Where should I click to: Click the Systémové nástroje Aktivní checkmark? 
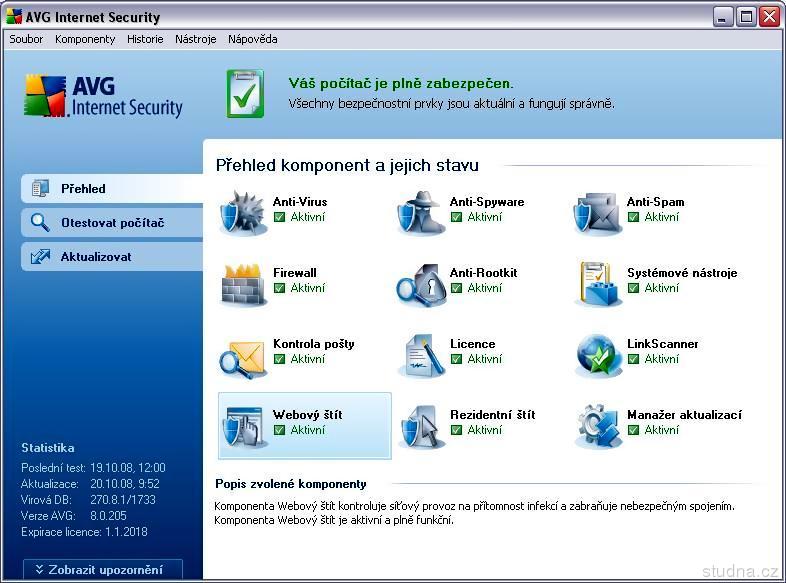(634, 288)
